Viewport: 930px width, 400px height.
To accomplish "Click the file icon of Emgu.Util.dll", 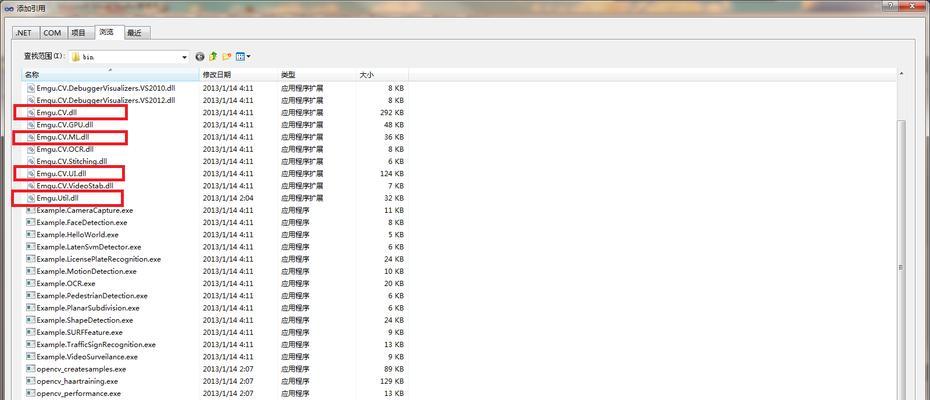I will tap(31, 198).
